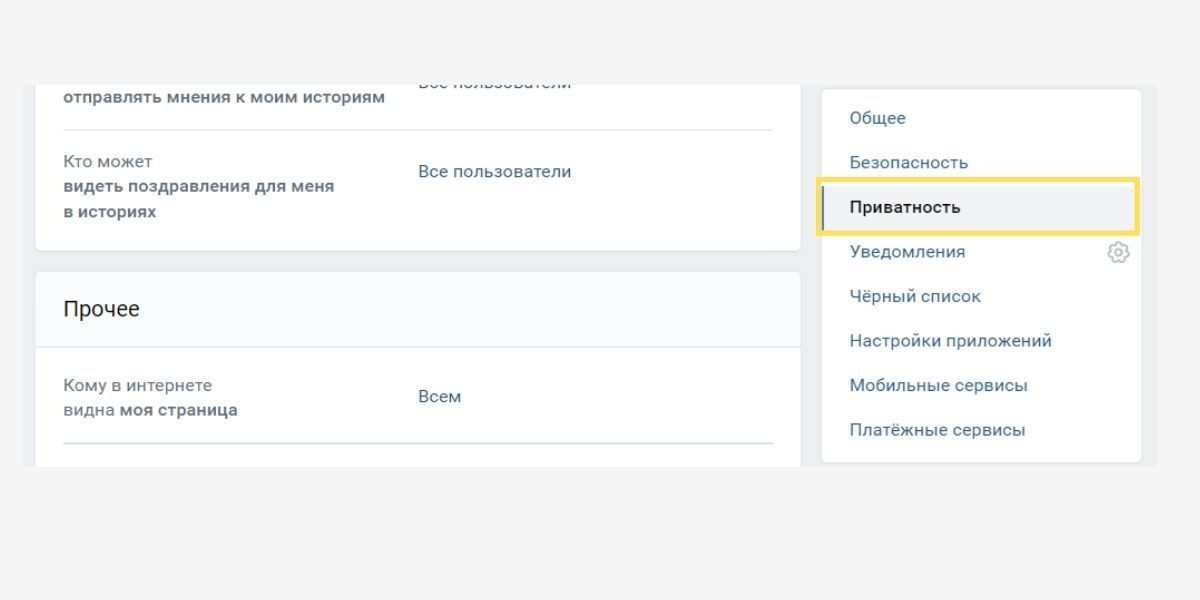This screenshot has height=600, width=1200.
Task: Expand the 'Все пользователи' dropdown for story greetings
Action: click(494, 172)
